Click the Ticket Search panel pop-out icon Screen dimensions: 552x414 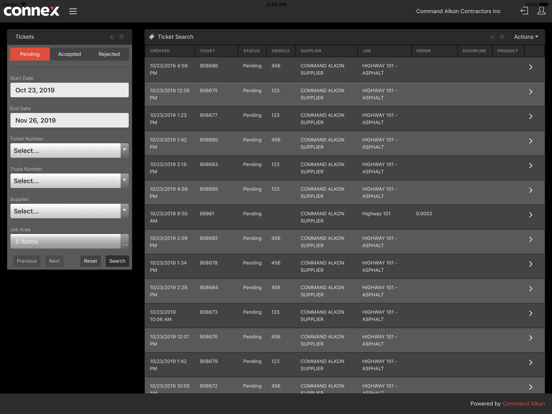tap(493, 37)
